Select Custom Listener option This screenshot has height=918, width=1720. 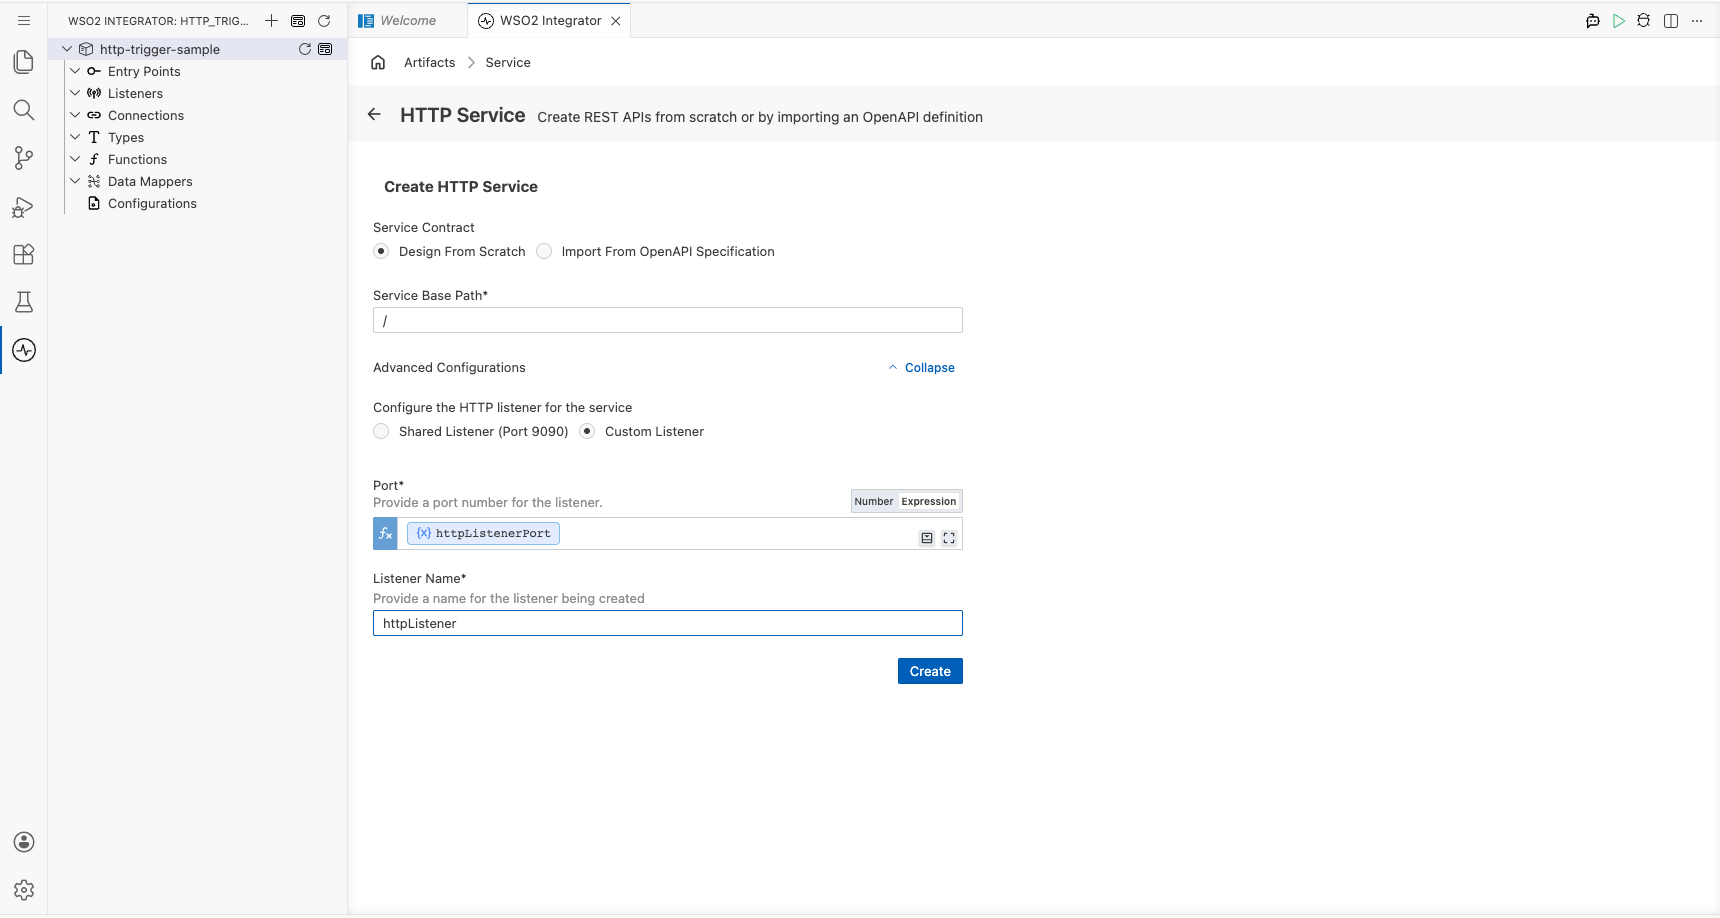tap(587, 431)
